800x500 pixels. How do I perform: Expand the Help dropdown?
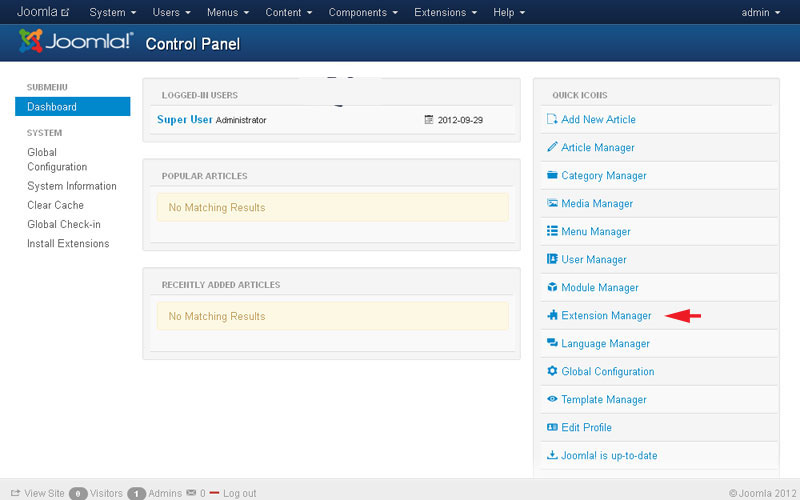pyautogui.click(x=509, y=12)
